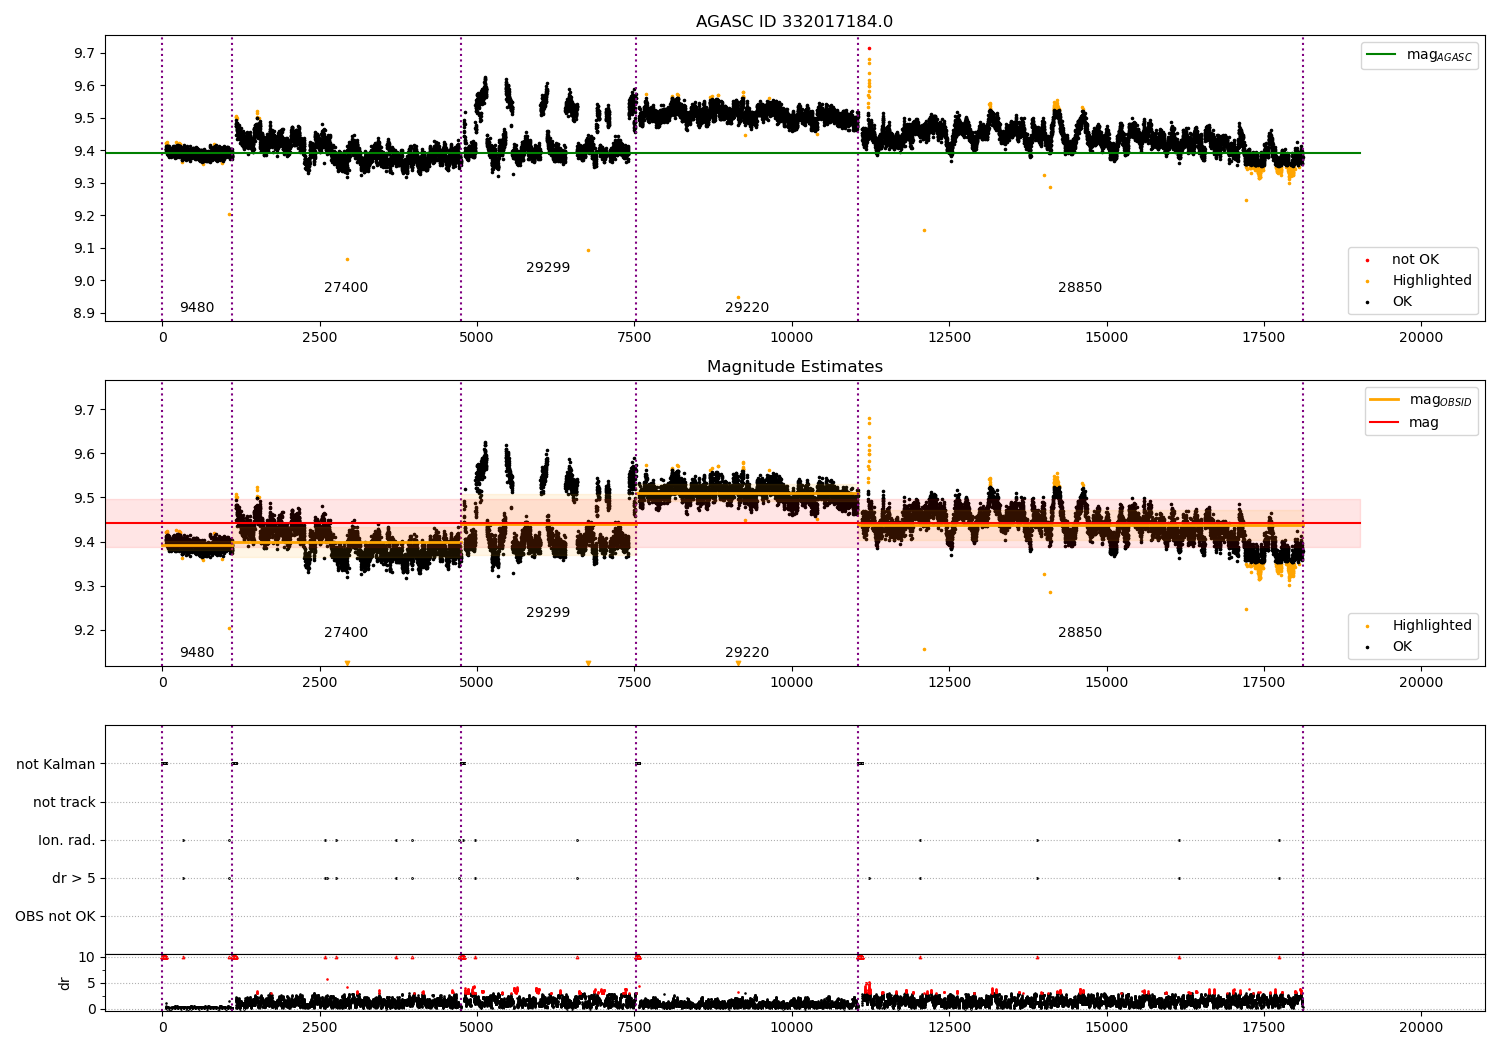Select the 'not track' row label
The image size is (1500, 1050).
[x=64, y=802]
